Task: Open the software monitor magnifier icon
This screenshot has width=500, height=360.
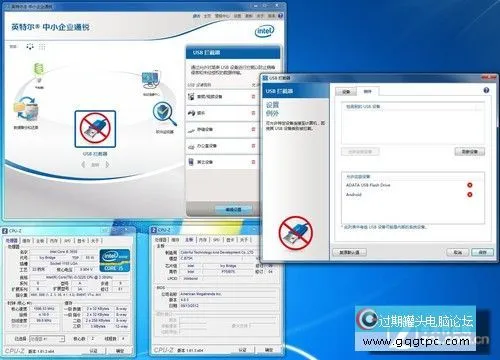Action: 164,114
